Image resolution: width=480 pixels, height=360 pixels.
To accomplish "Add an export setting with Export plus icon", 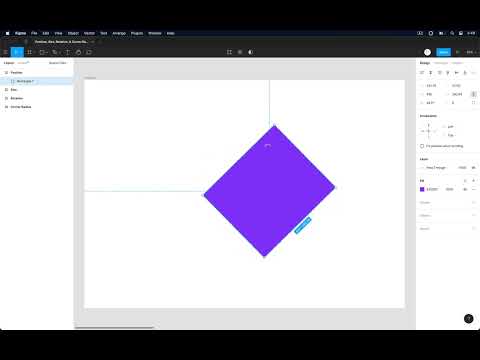I will click(x=473, y=229).
